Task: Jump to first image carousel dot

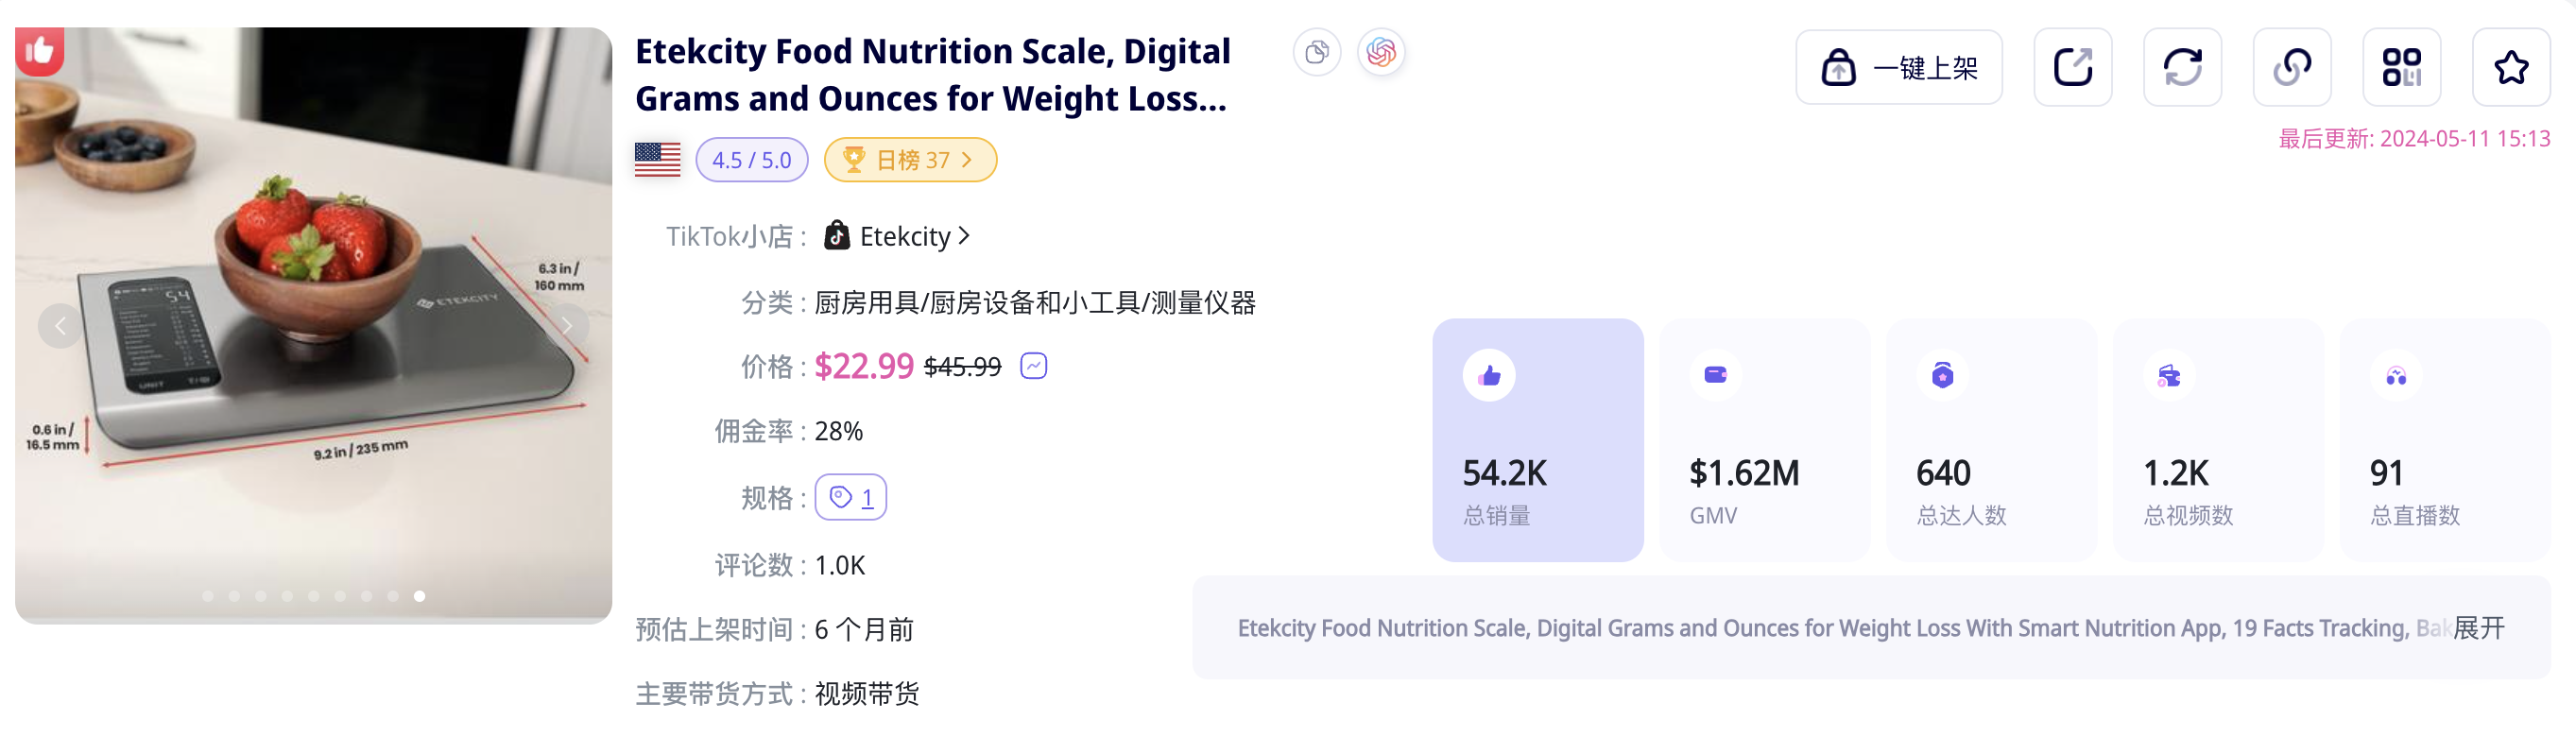Action: (208, 596)
